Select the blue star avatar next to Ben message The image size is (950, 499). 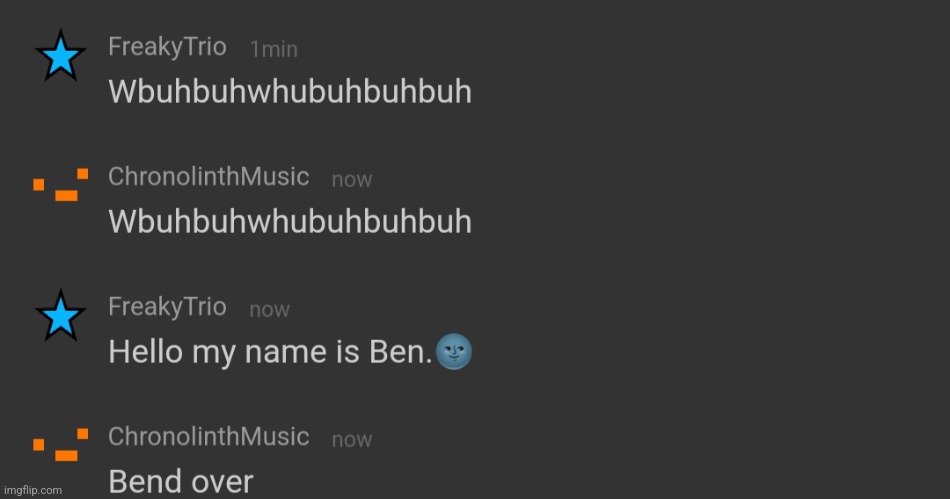click(61, 316)
